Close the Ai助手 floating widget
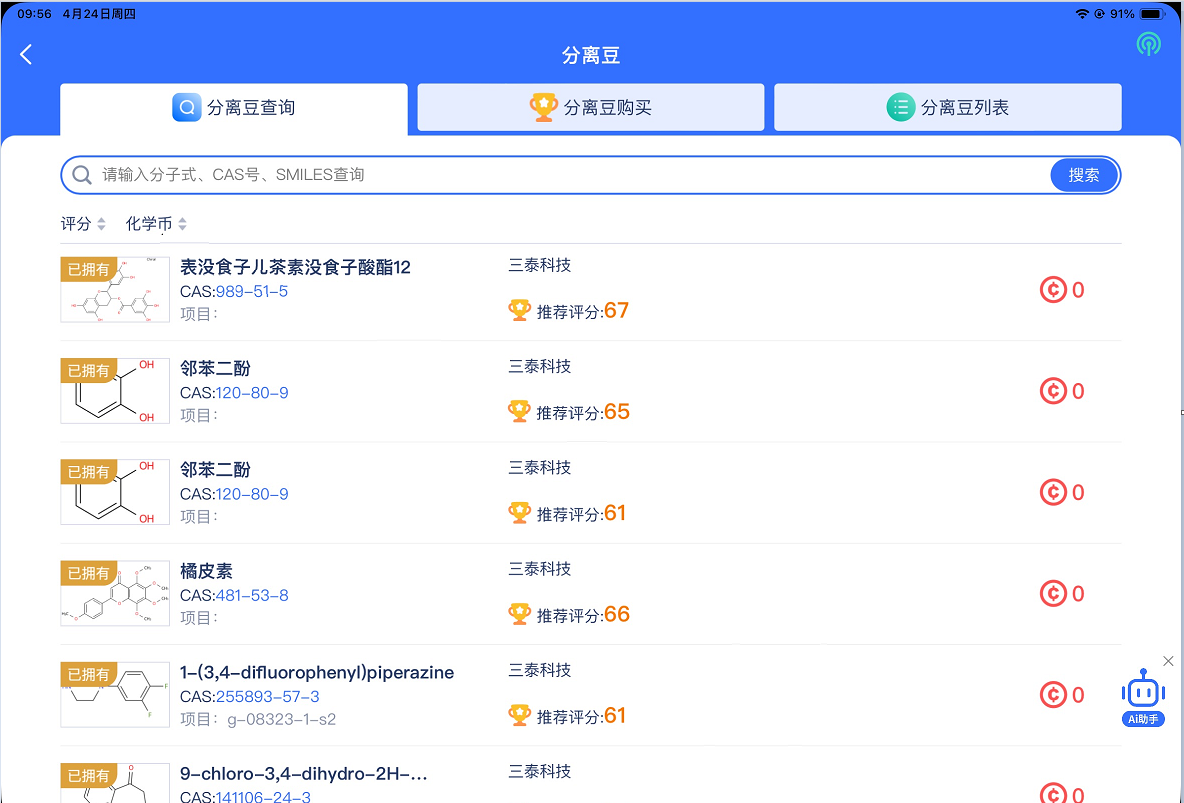The height and width of the screenshot is (803, 1184). (1168, 661)
